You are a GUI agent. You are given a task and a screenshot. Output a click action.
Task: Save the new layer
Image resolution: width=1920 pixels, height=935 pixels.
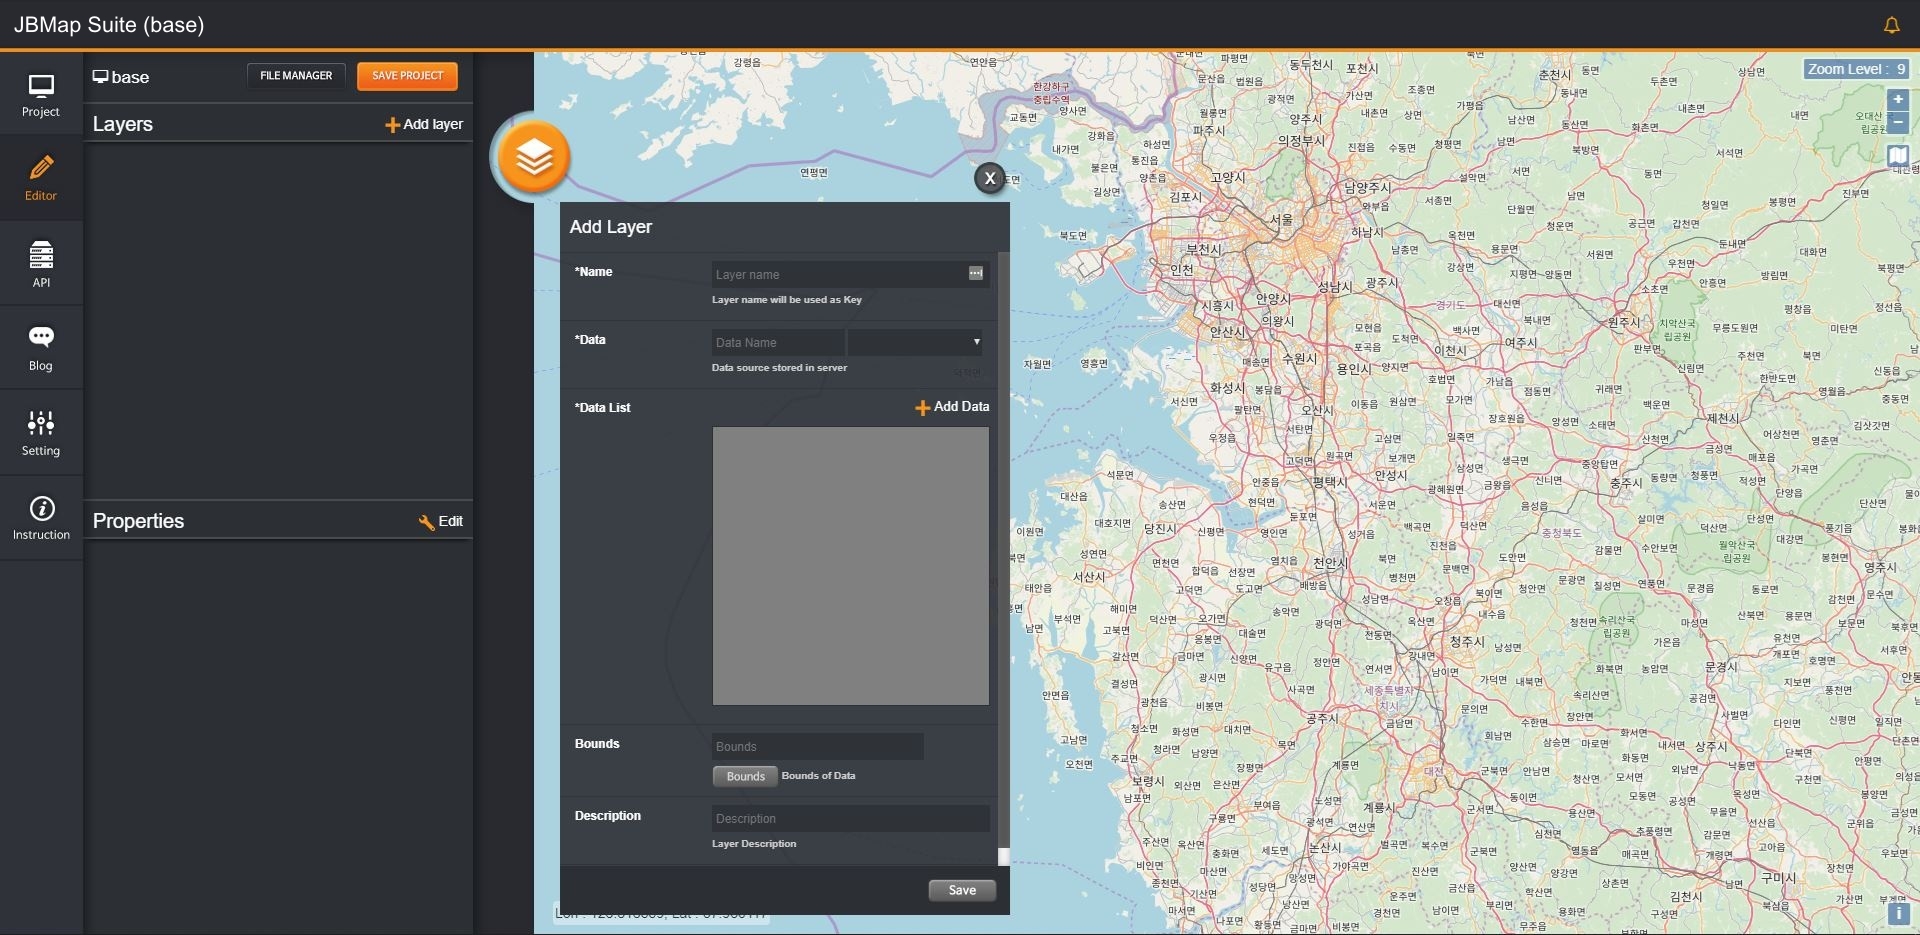point(961,889)
